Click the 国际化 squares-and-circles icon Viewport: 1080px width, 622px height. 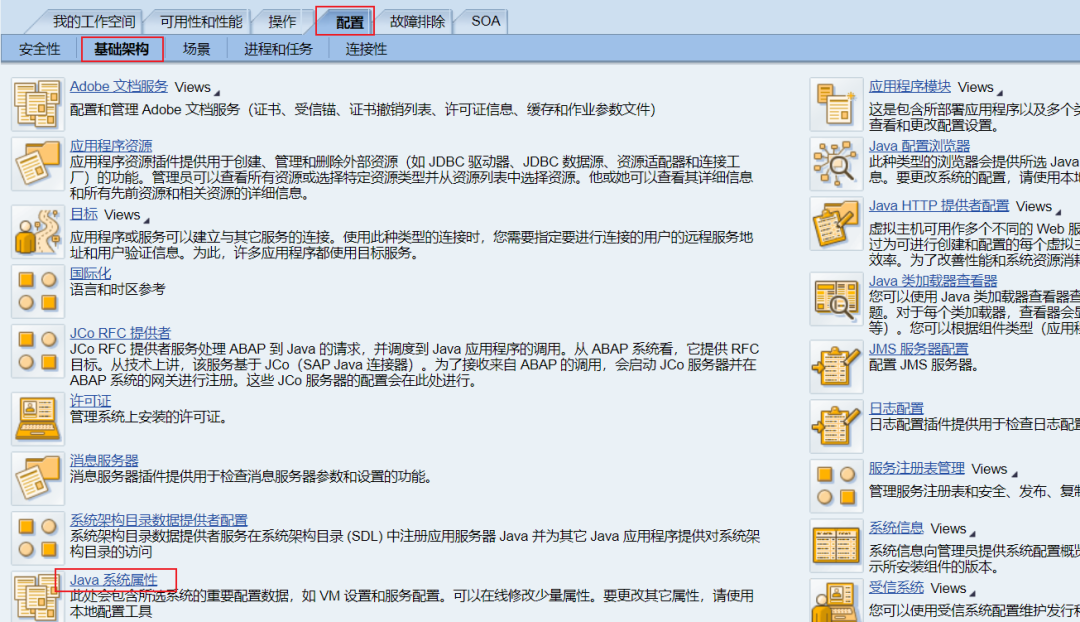point(38,291)
